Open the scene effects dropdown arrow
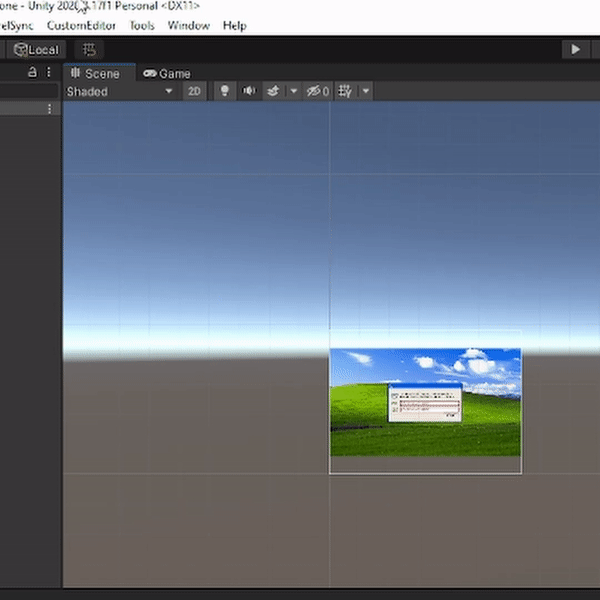Viewport: 600px width, 600px height. pyautogui.click(x=293, y=91)
